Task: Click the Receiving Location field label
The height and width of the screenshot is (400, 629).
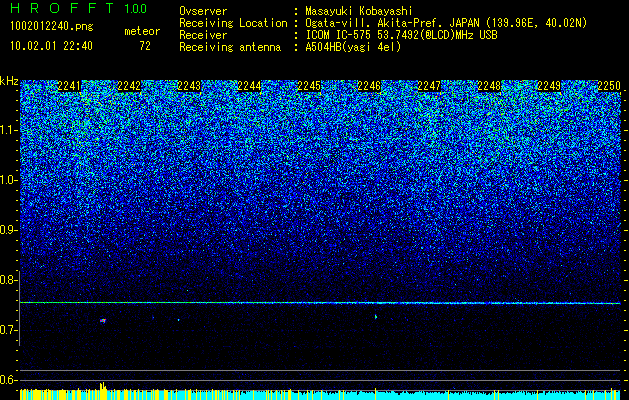Action: click(x=233, y=23)
